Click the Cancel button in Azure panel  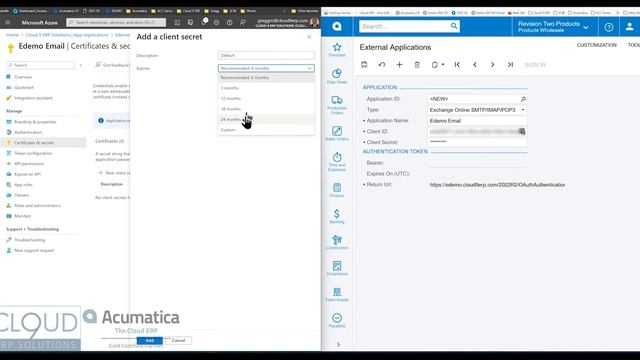[x=178, y=340]
